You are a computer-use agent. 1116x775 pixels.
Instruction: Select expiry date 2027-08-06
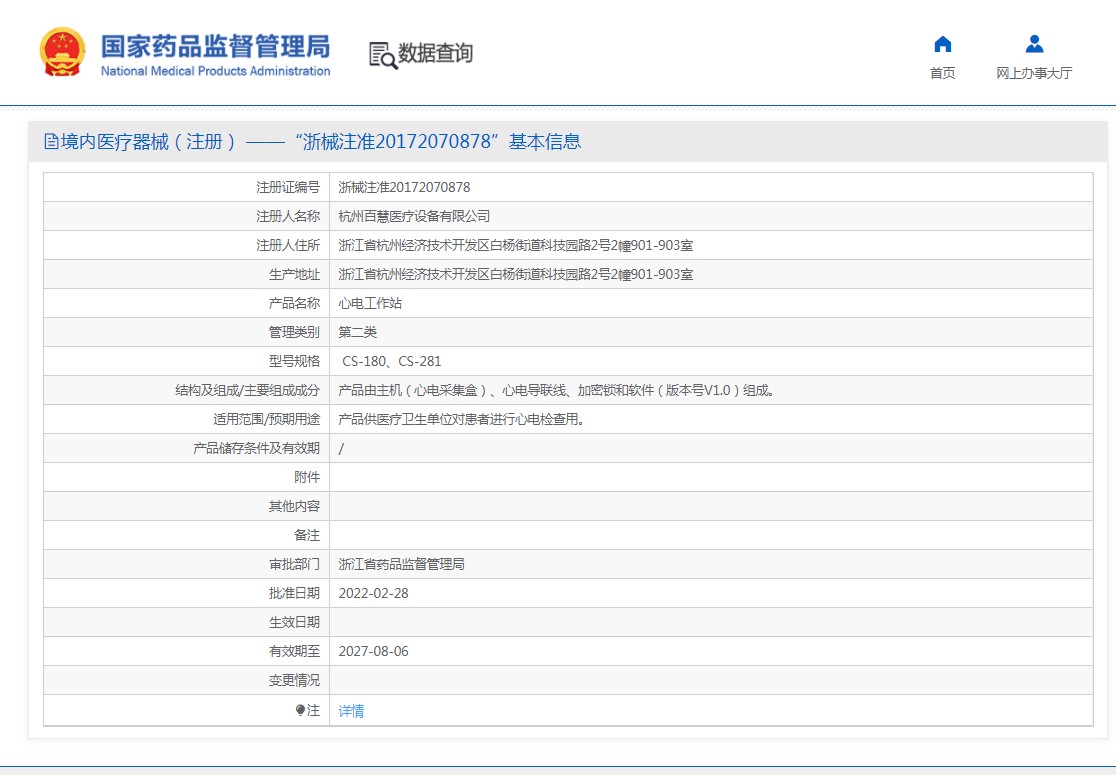click(x=374, y=651)
